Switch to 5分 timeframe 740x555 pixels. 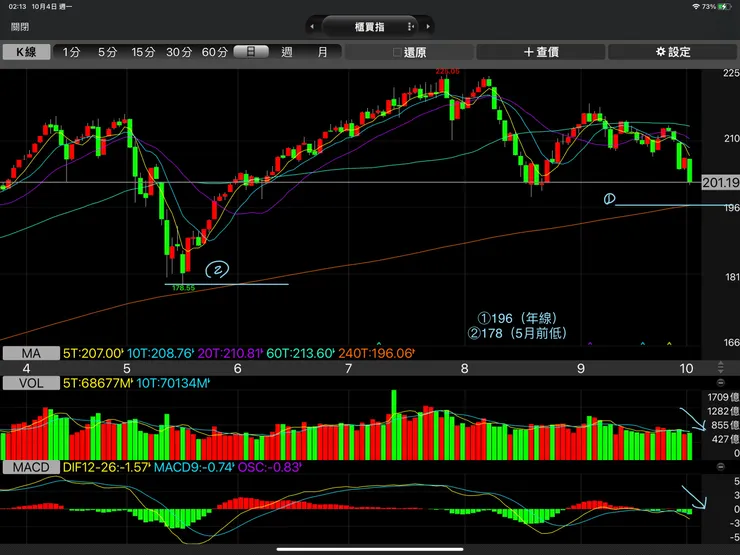coord(107,52)
